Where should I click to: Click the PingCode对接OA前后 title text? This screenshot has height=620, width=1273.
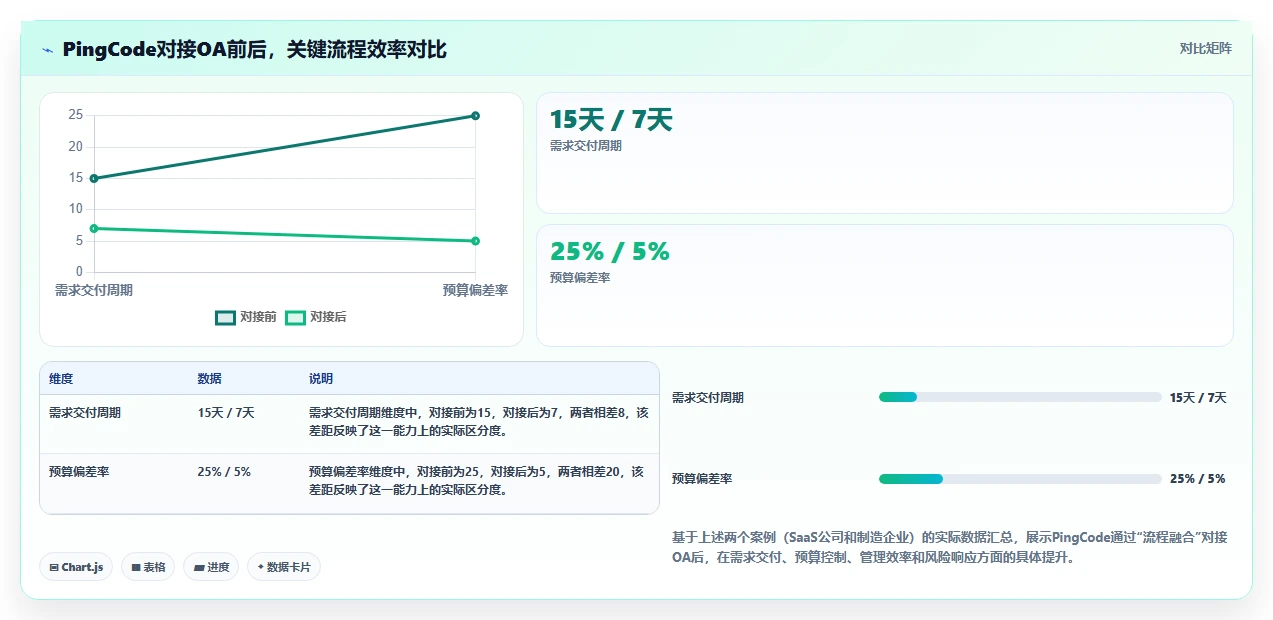pyautogui.click(x=254, y=49)
